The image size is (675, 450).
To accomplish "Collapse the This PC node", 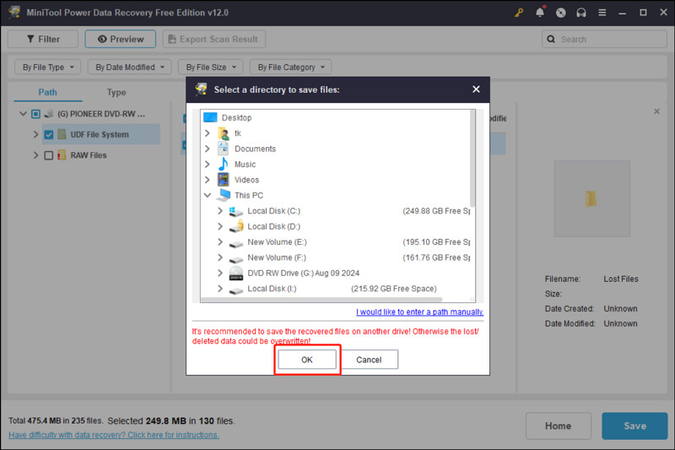I will [x=207, y=195].
